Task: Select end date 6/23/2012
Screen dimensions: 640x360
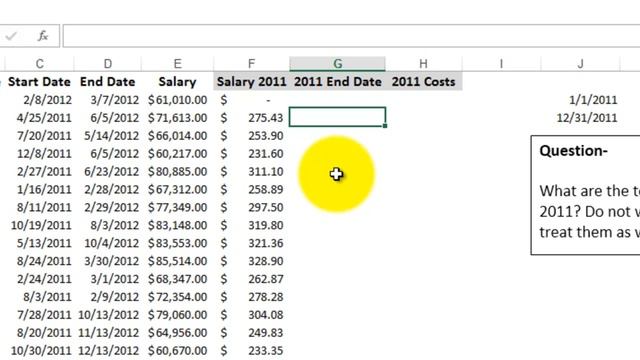Action: pyautogui.click(x=108, y=171)
